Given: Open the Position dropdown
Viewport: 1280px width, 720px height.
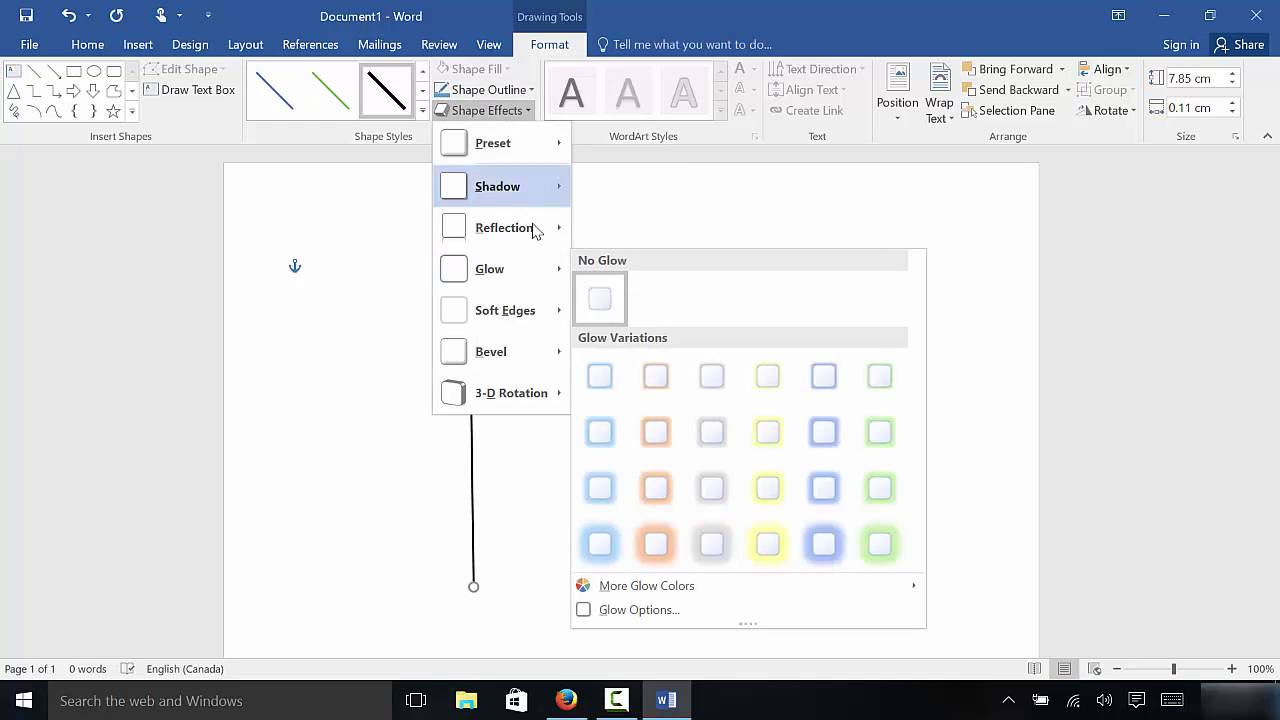Looking at the screenshot, I should 897,94.
